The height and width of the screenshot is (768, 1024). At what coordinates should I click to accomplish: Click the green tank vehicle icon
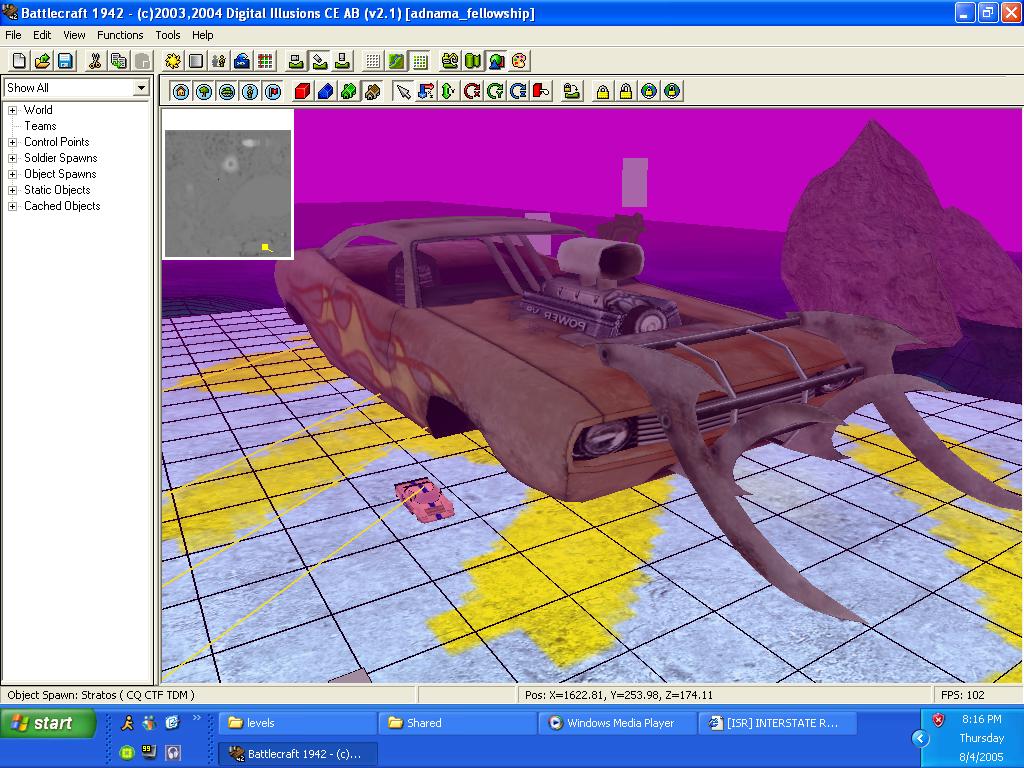pos(449,61)
